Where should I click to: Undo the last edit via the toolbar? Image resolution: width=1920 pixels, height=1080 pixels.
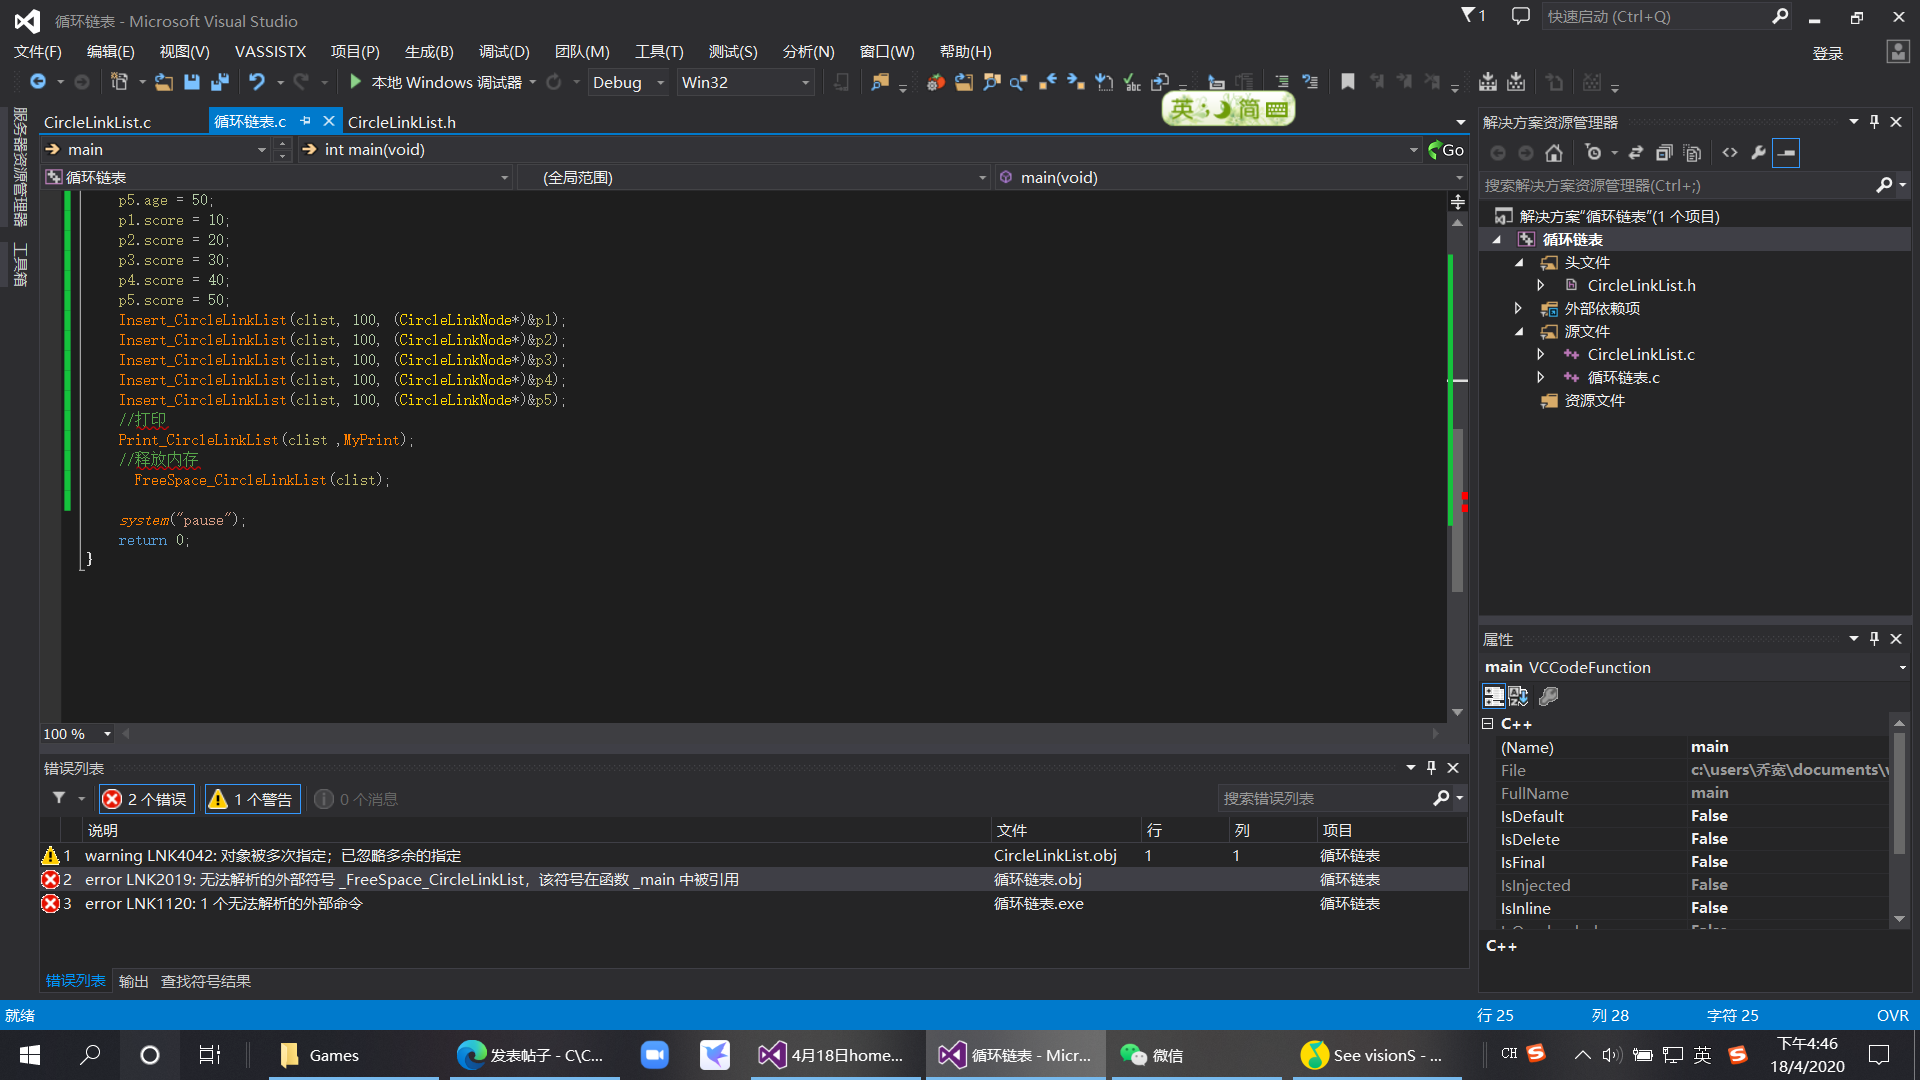(257, 82)
